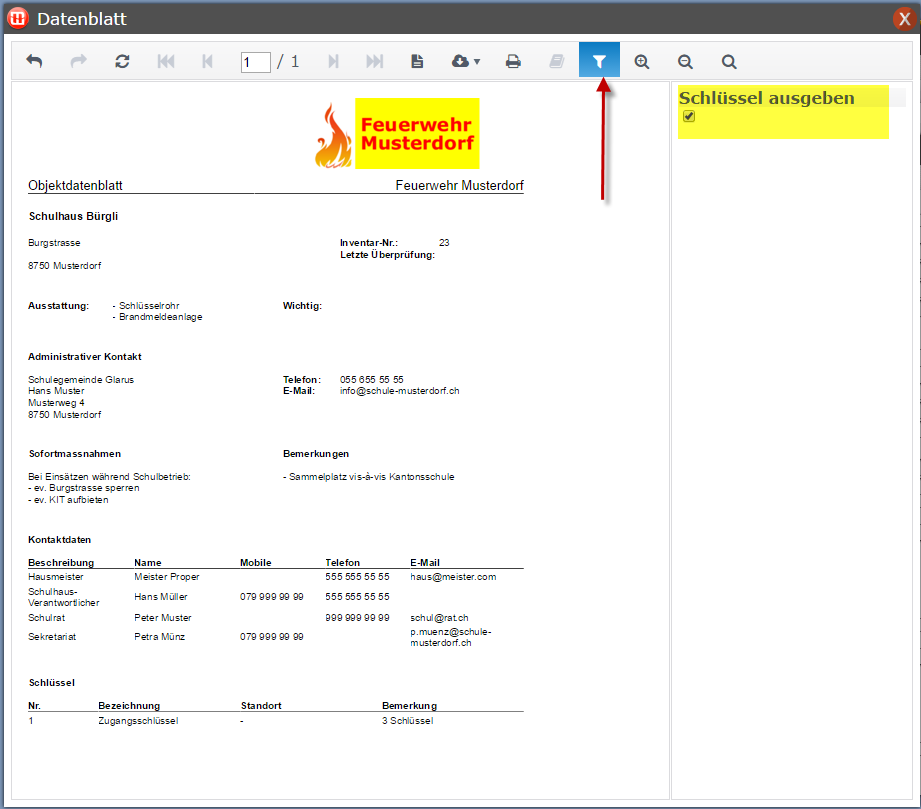The image size is (921, 809).
Task: Open the cloud export dropdown
Action: [x=464, y=60]
